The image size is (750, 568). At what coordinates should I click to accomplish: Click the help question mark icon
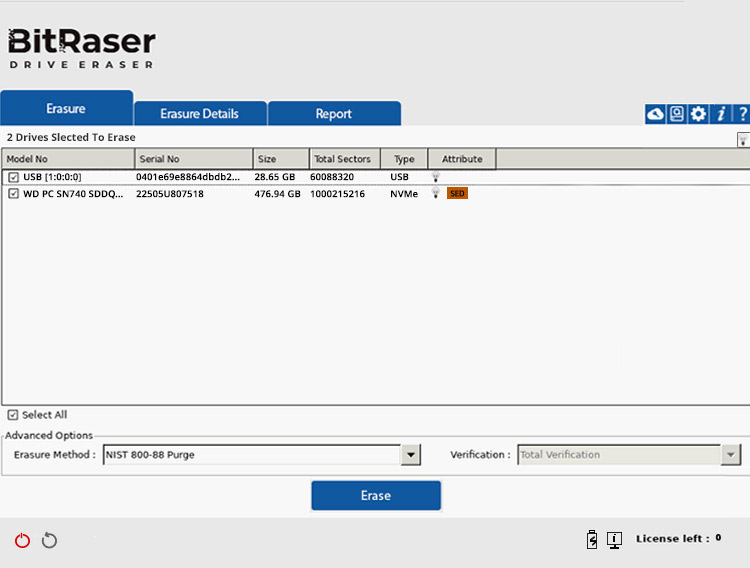click(x=742, y=114)
